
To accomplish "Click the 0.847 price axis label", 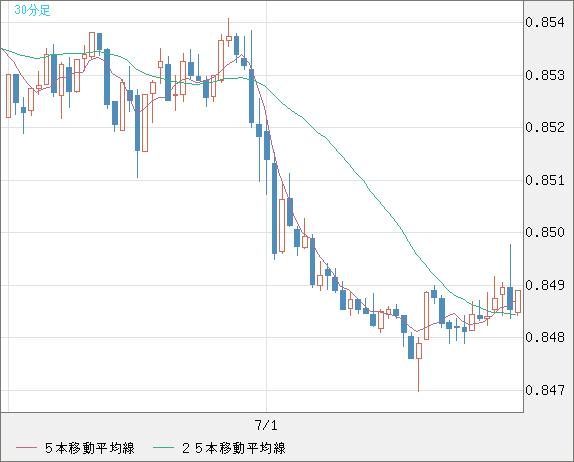I will click(x=545, y=390).
